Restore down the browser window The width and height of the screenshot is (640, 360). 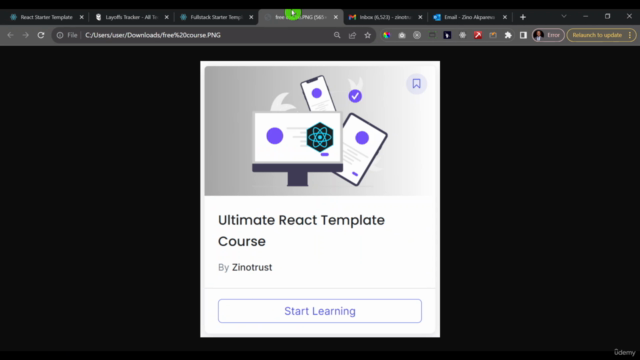click(x=607, y=16)
